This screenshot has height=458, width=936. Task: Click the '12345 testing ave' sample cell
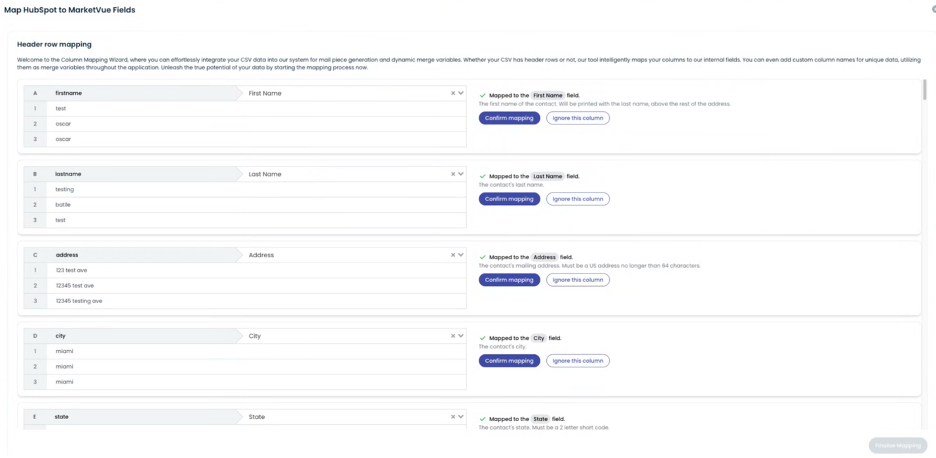[x=257, y=302]
